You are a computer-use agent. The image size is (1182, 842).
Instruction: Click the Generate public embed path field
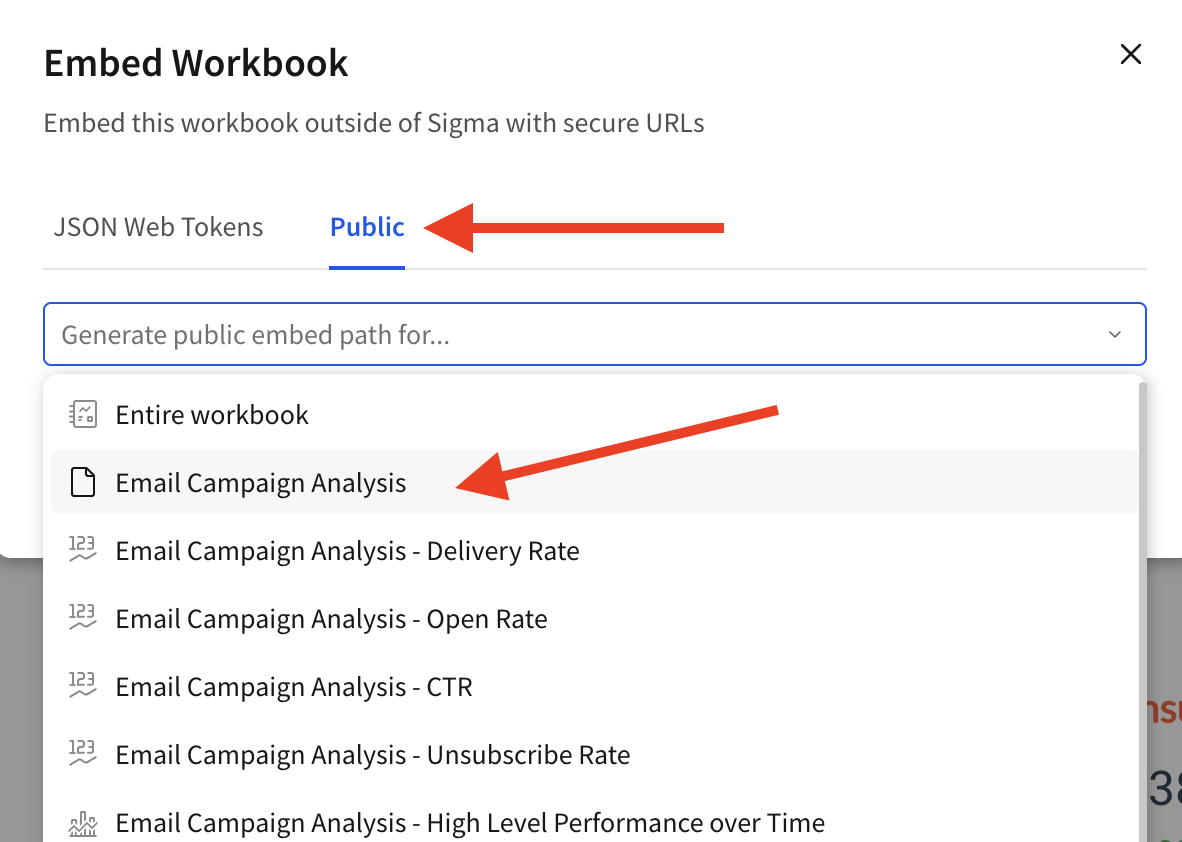(560, 334)
